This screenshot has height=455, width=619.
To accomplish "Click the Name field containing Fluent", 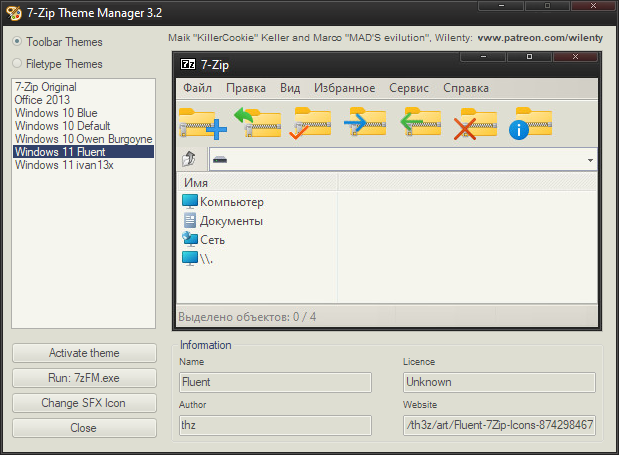I will [x=275, y=382].
